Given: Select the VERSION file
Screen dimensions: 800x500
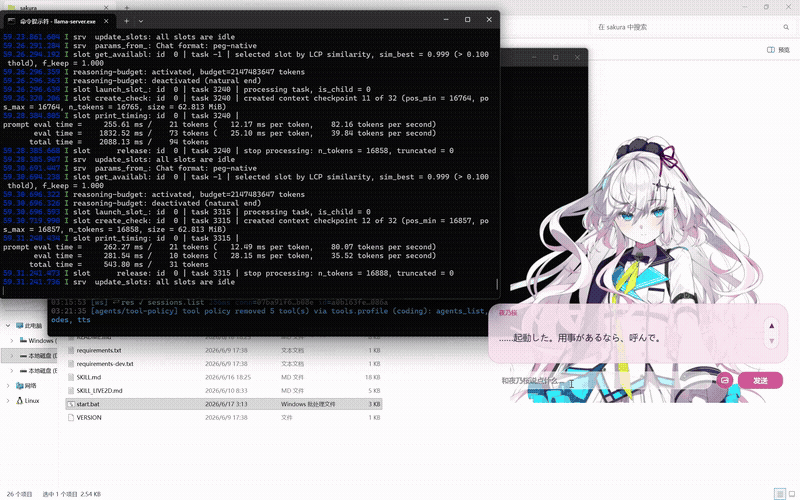Looking at the screenshot, I should coord(224,417).
